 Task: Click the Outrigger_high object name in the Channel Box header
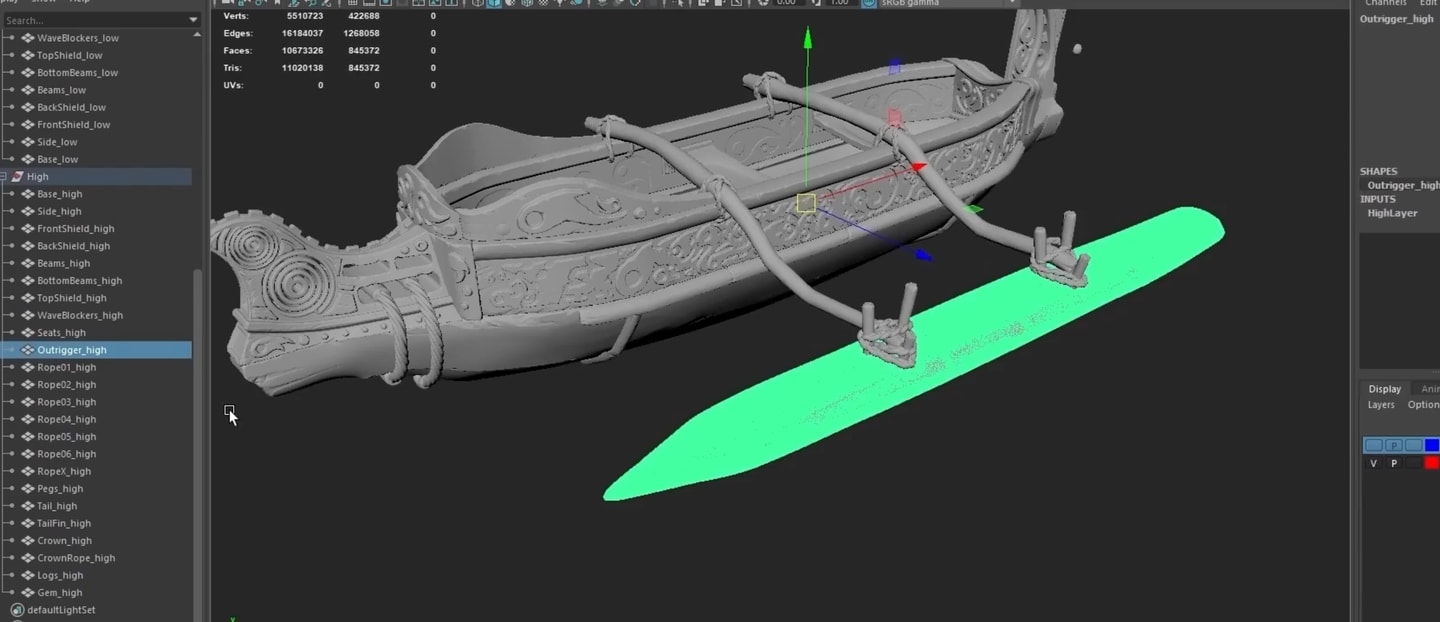[x=1396, y=19]
